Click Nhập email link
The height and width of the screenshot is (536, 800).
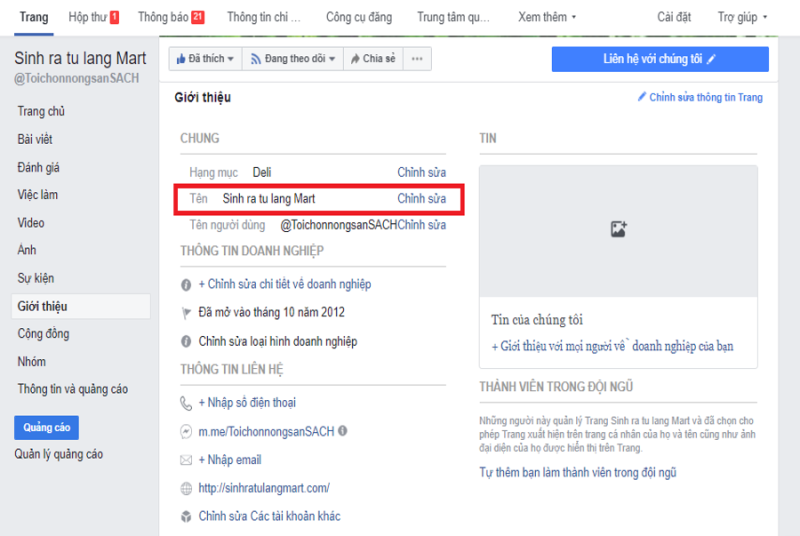230,460
